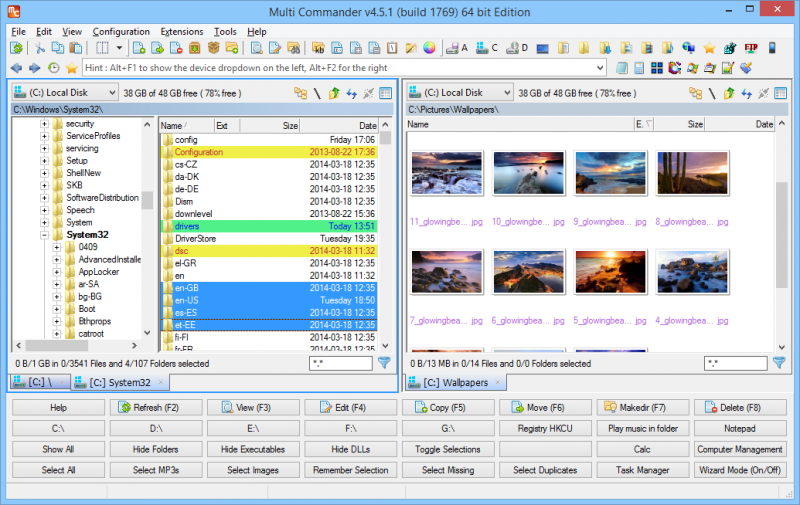Image resolution: width=800 pixels, height=505 pixels.
Task: Click the refresh icon in the main toolbar
Action: point(16,48)
